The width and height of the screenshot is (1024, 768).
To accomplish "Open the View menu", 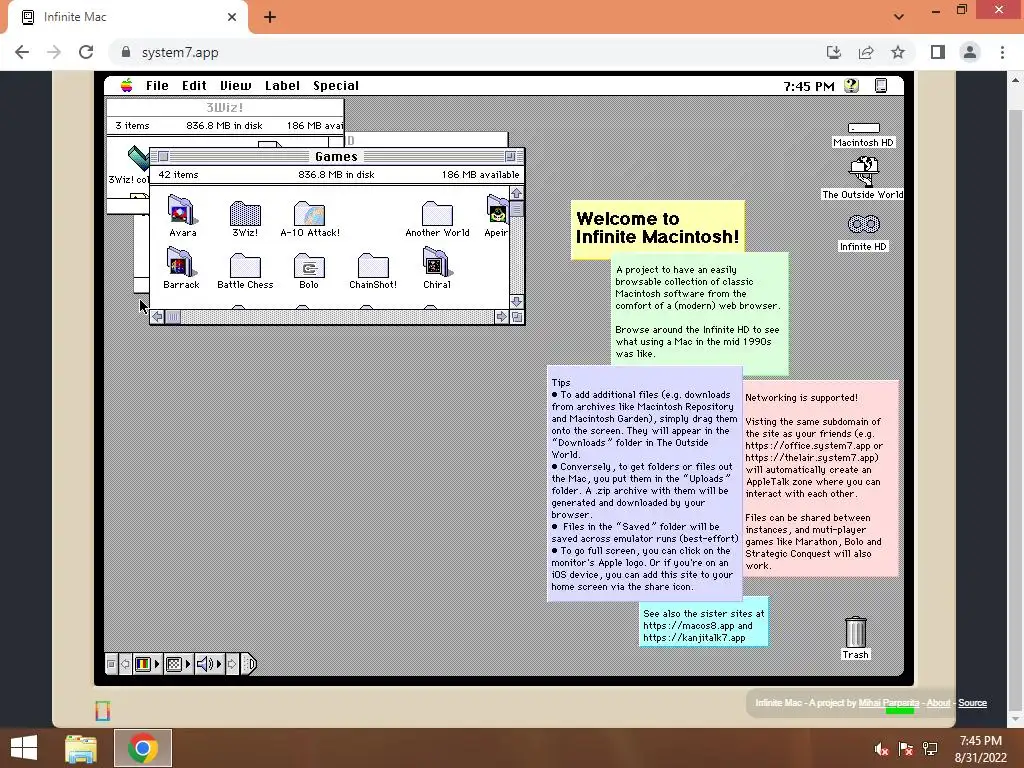I will pyautogui.click(x=235, y=86).
